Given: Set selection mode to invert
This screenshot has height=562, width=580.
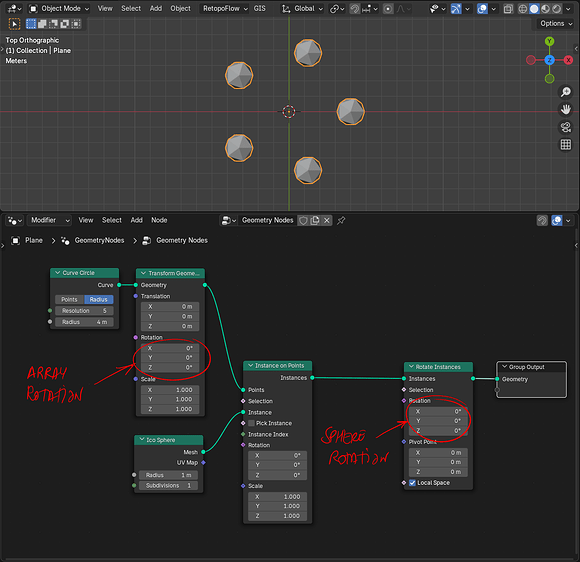Looking at the screenshot, I should coord(65,24).
